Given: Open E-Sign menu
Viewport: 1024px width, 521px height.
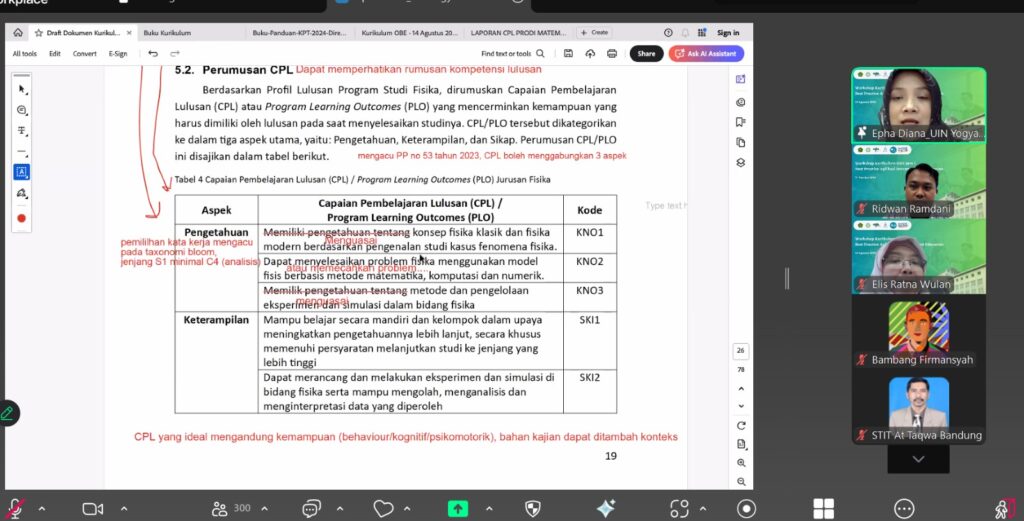Looking at the screenshot, I should tap(118, 54).
